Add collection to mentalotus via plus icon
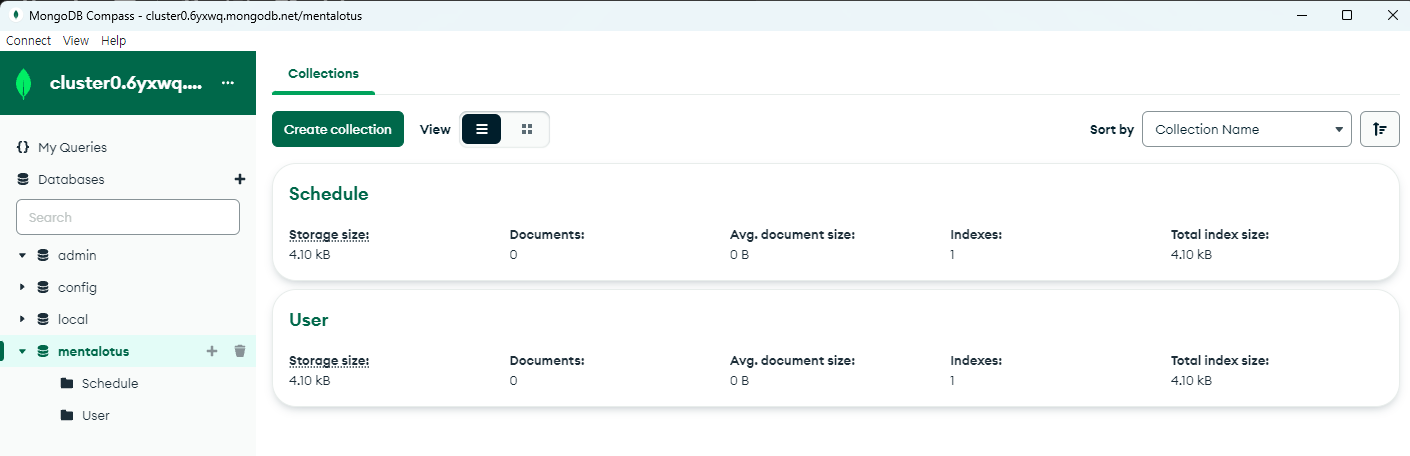The width and height of the screenshot is (1410, 456). pos(211,351)
